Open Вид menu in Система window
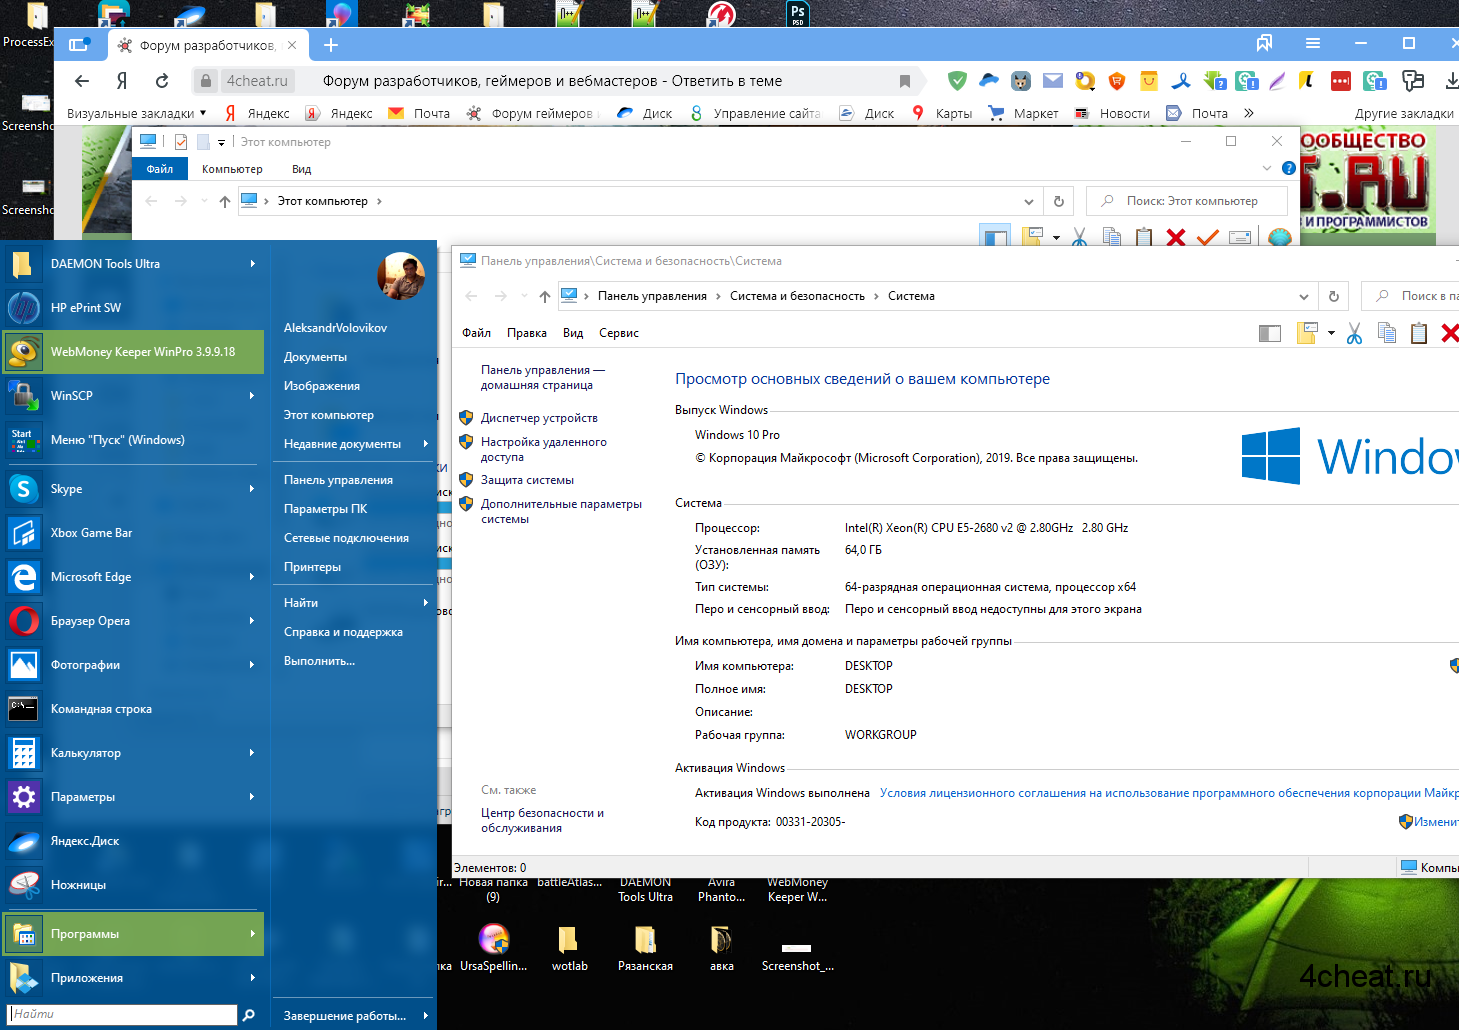Screen dimensions: 1459x1030 pyautogui.click(x=573, y=333)
